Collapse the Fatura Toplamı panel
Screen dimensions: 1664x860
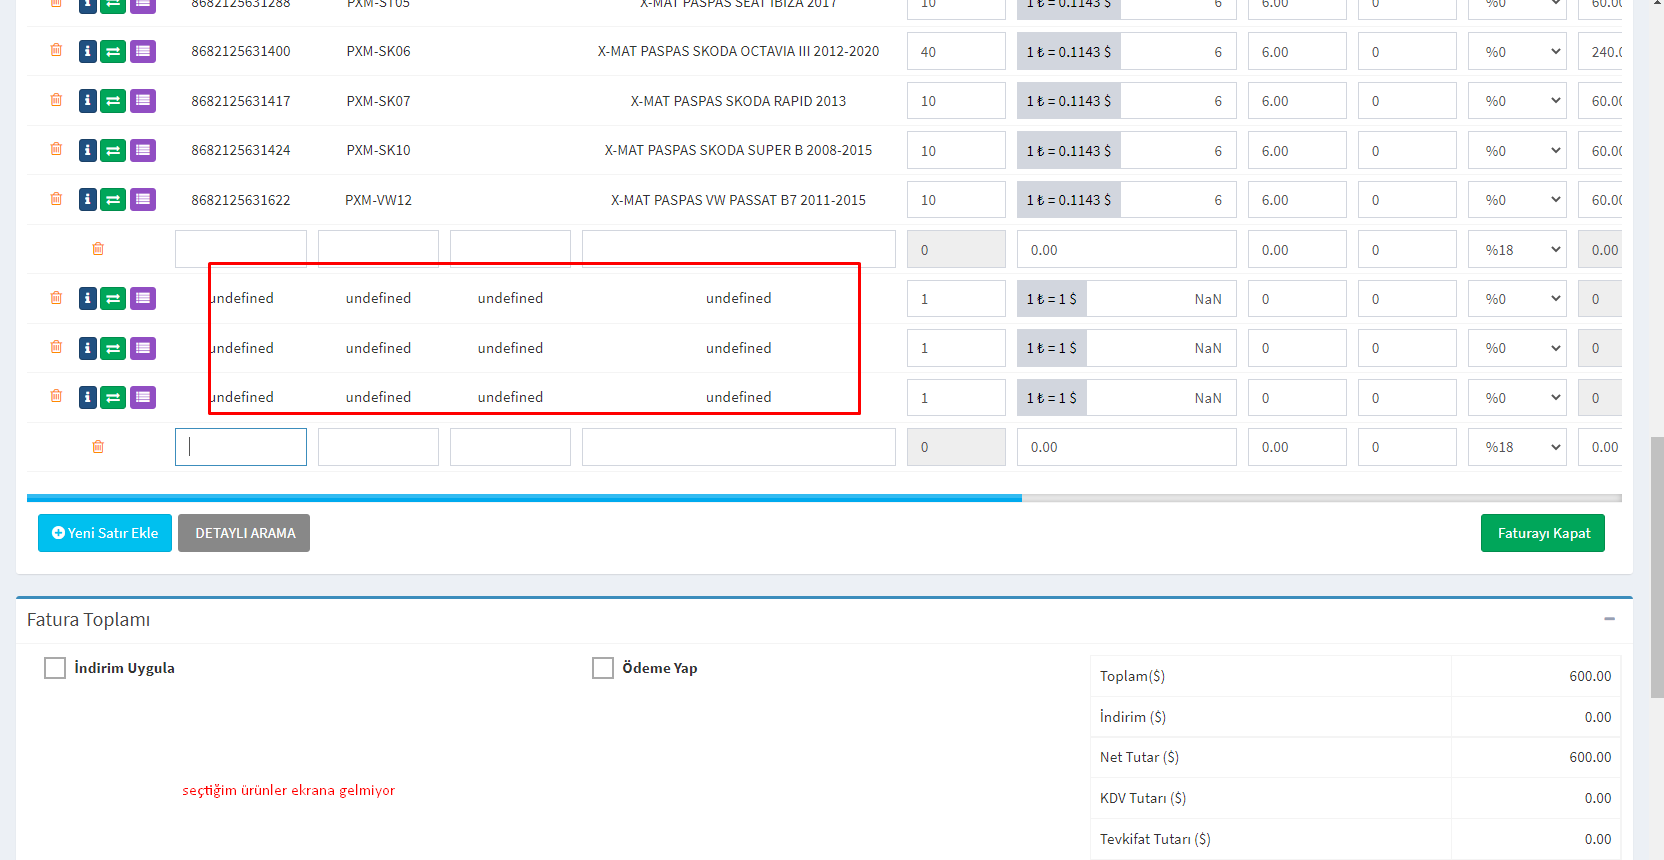(1609, 619)
